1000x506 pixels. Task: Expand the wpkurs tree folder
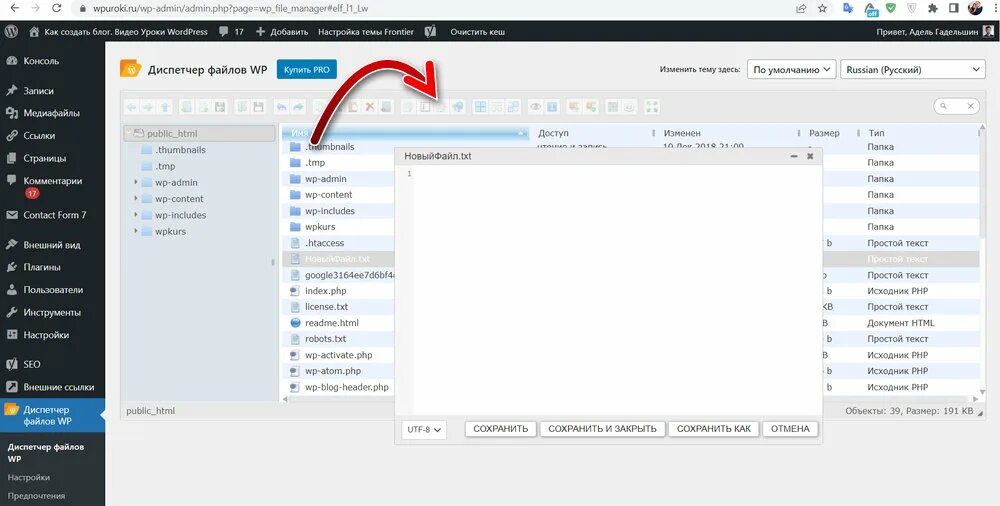pyautogui.click(x=136, y=231)
